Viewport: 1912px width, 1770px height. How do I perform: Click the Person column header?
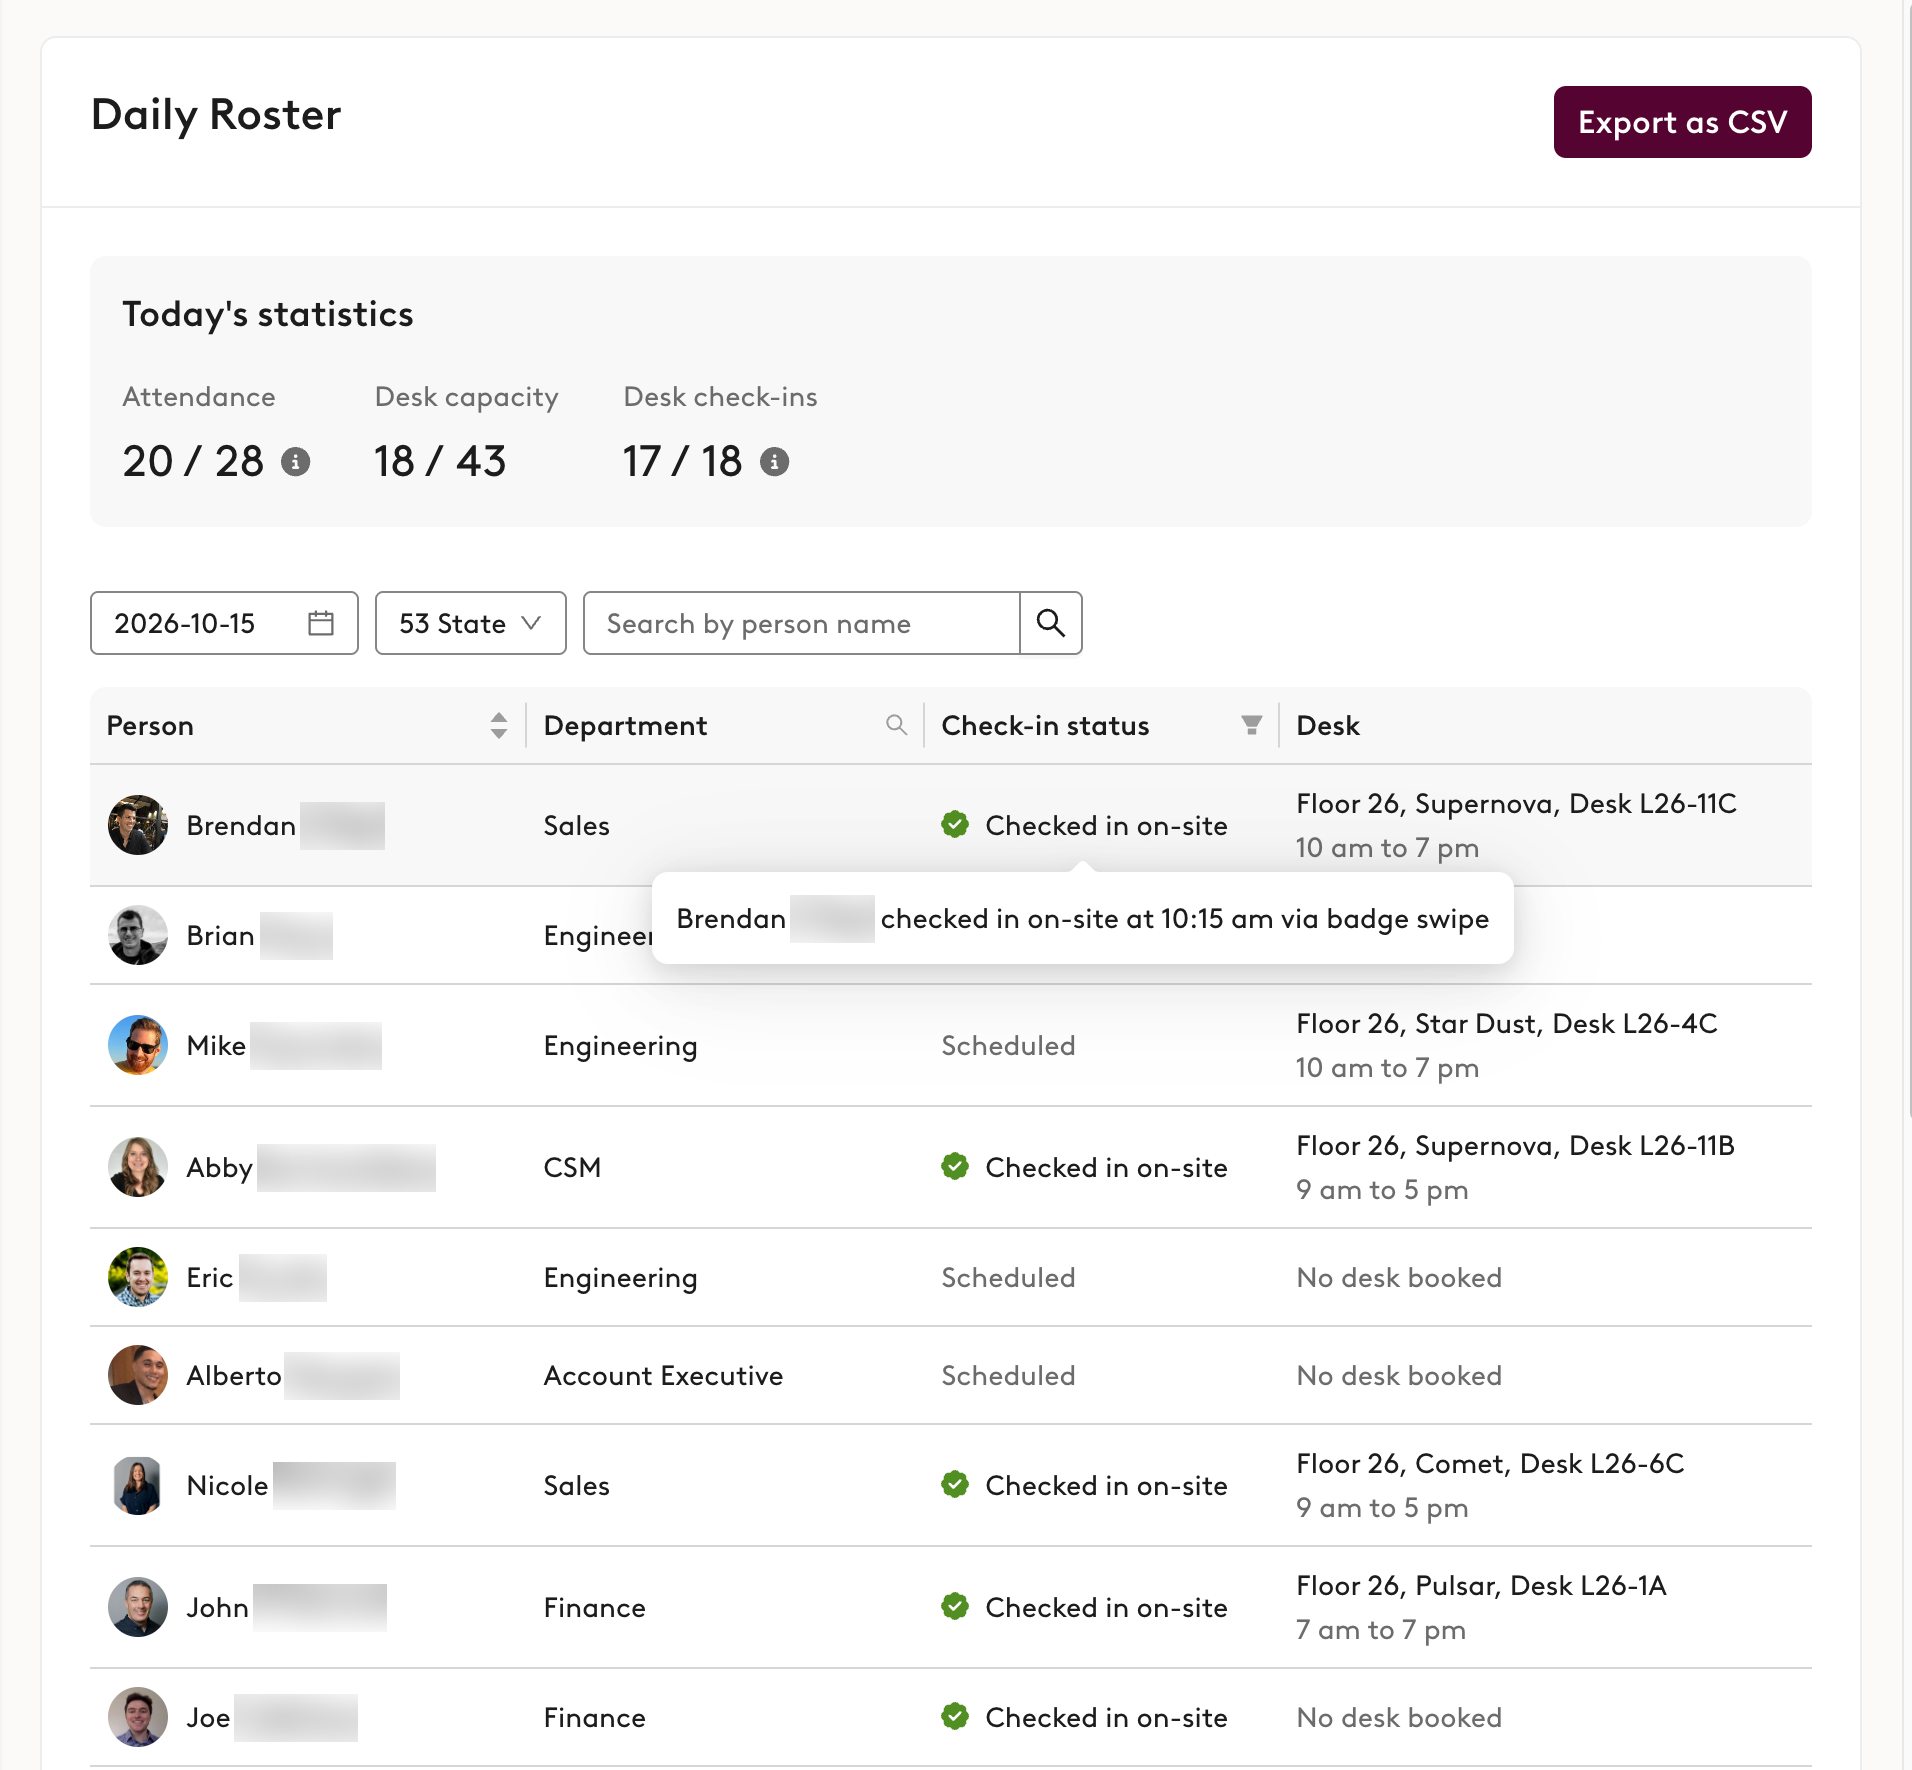[308, 726]
